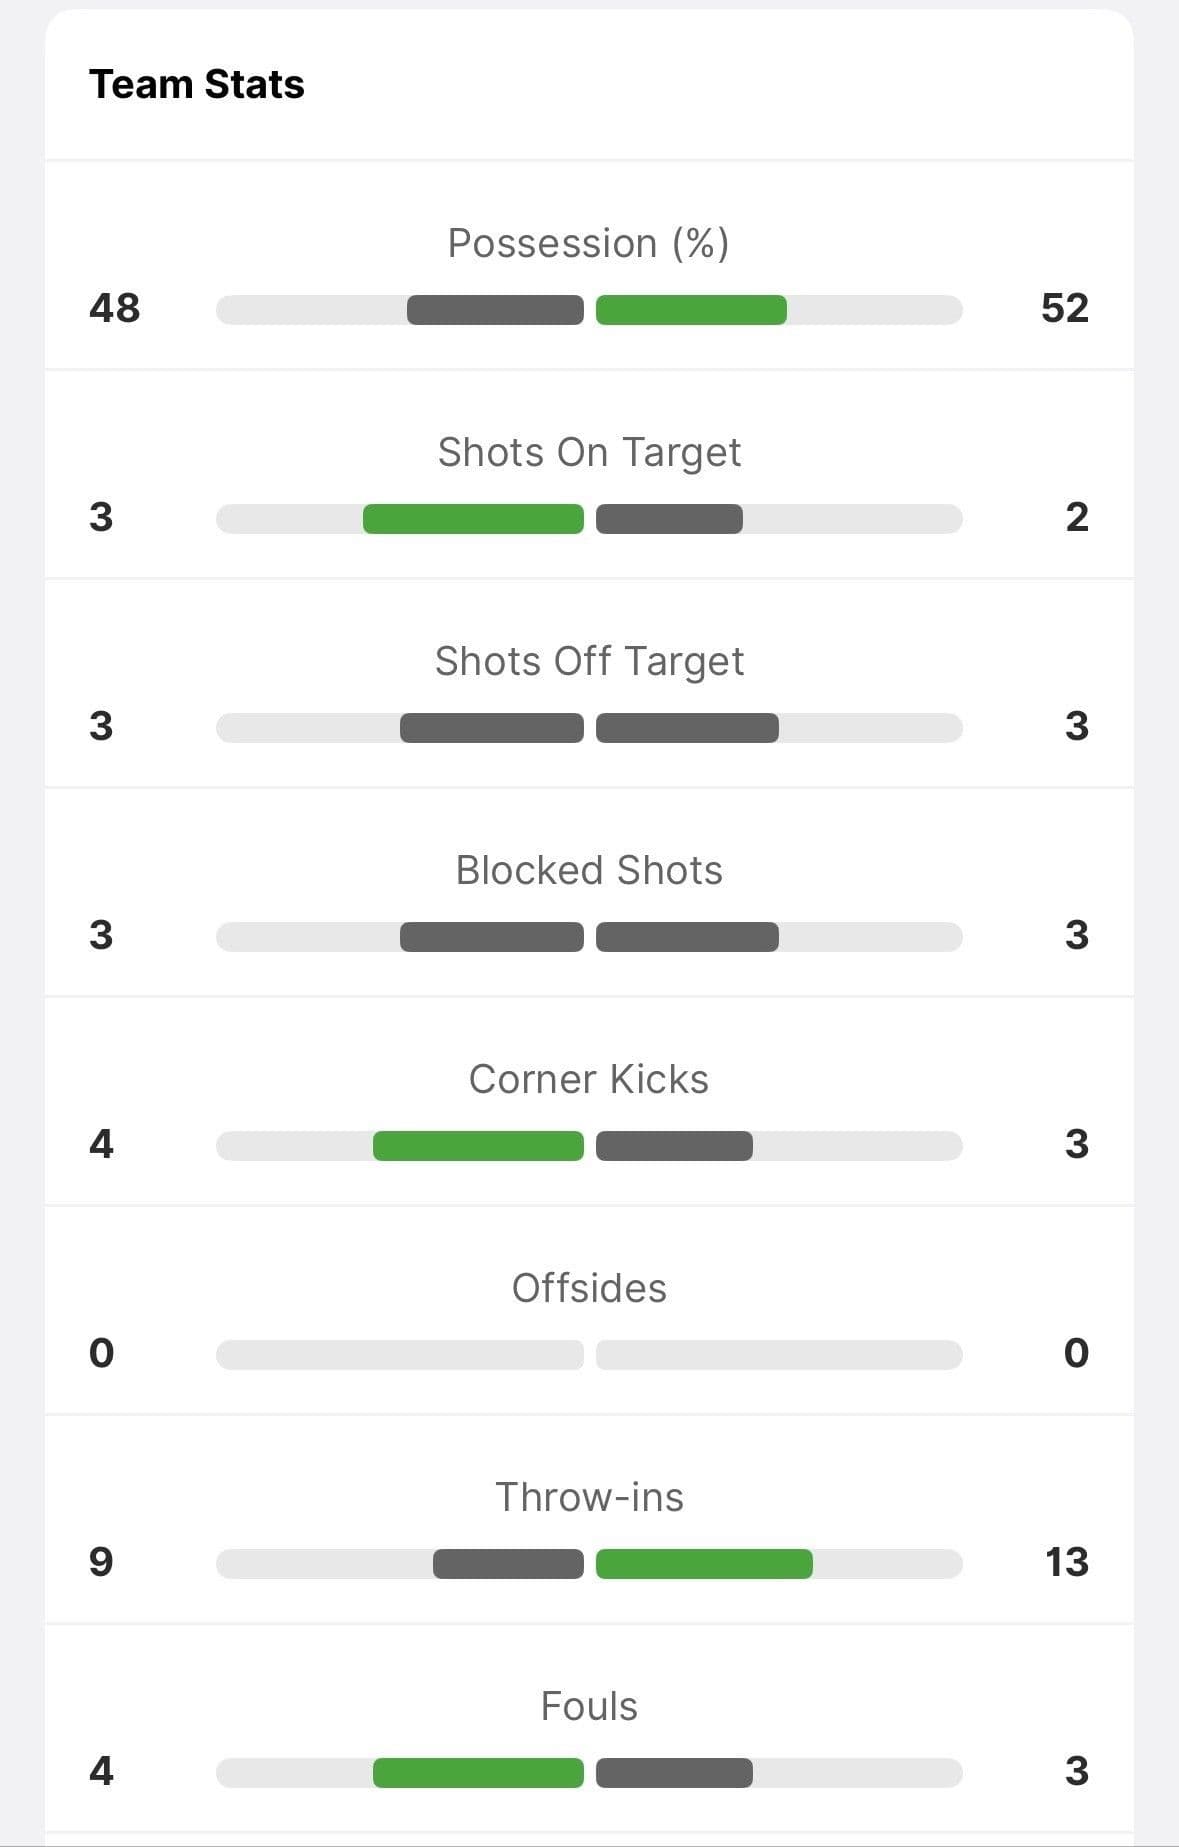
Task: Click the Team Stats heading
Action: click(196, 84)
